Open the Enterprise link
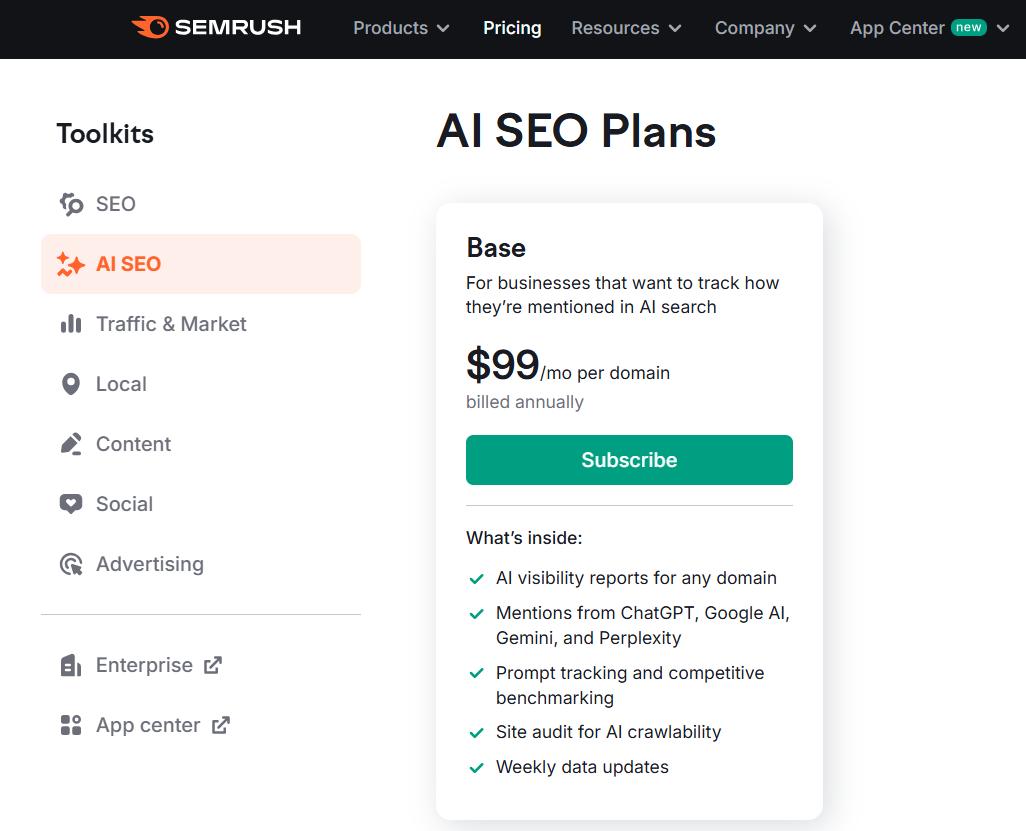The width and height of the screenshot is (1026, 831). 144,664
